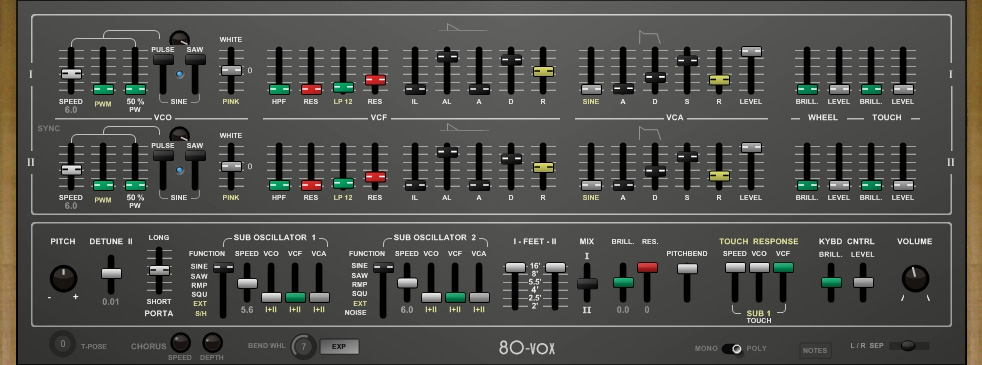Click the BEND WHL range knob

[304, 346]
